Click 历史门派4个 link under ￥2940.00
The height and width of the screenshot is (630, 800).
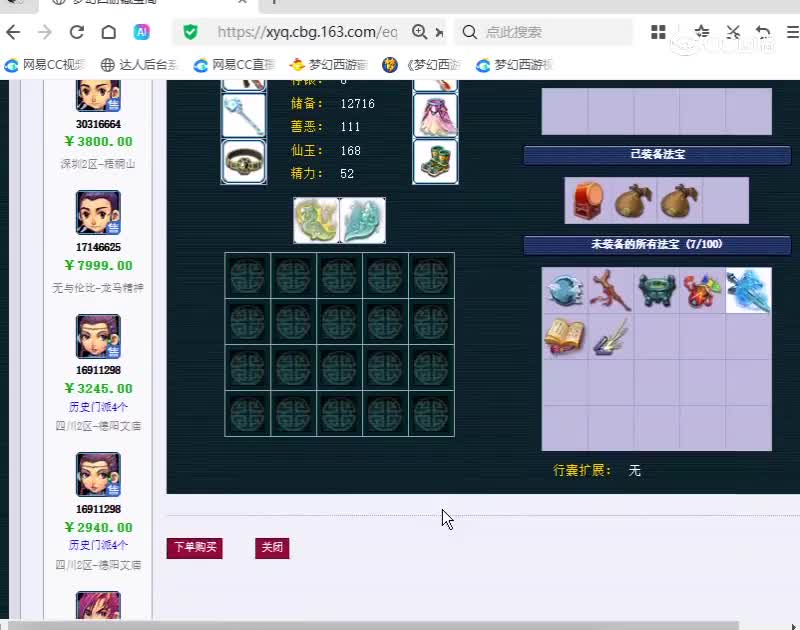point(98,545)
